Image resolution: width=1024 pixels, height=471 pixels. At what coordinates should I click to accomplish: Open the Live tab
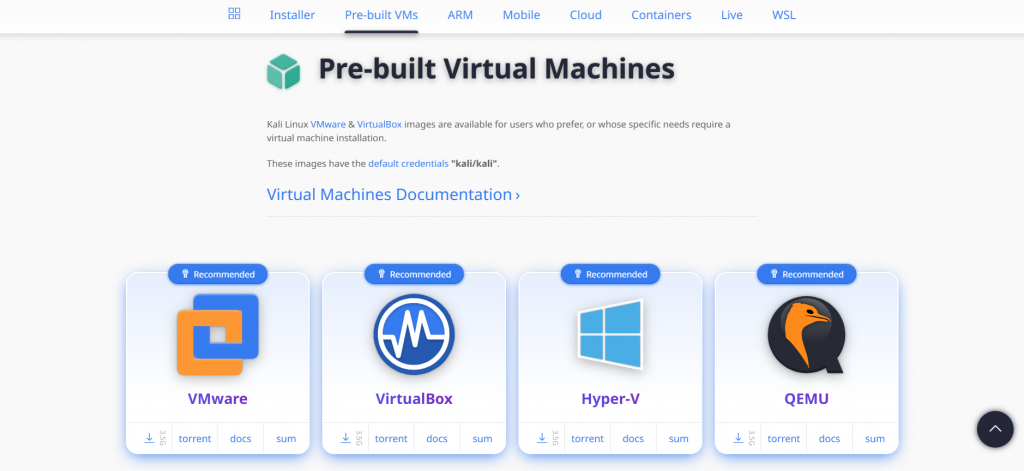coord(731,15)
